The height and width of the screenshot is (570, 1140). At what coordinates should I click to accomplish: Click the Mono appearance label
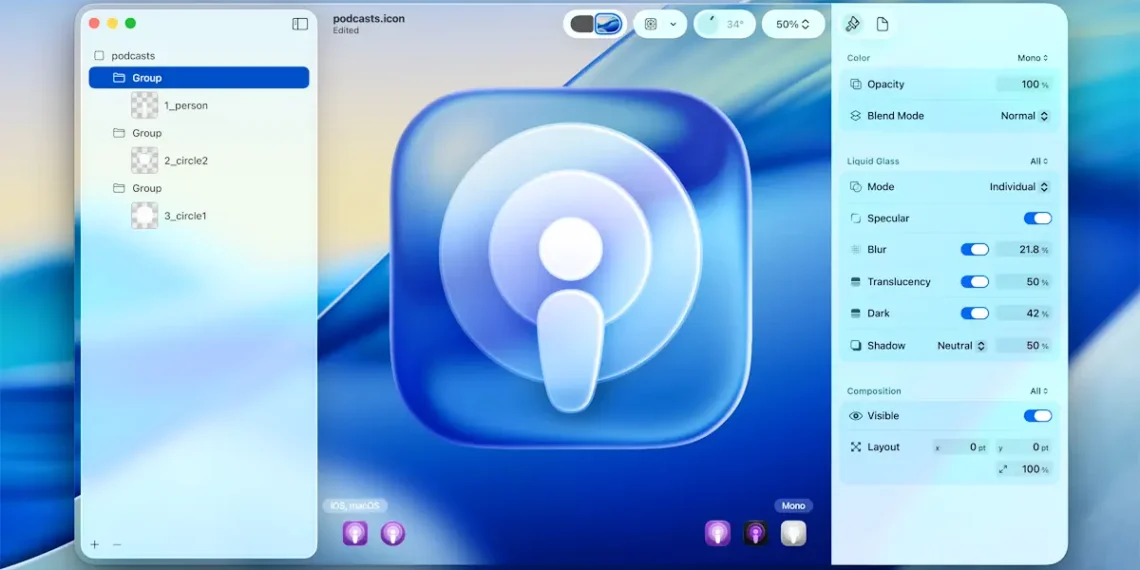(x=793, y=505)
